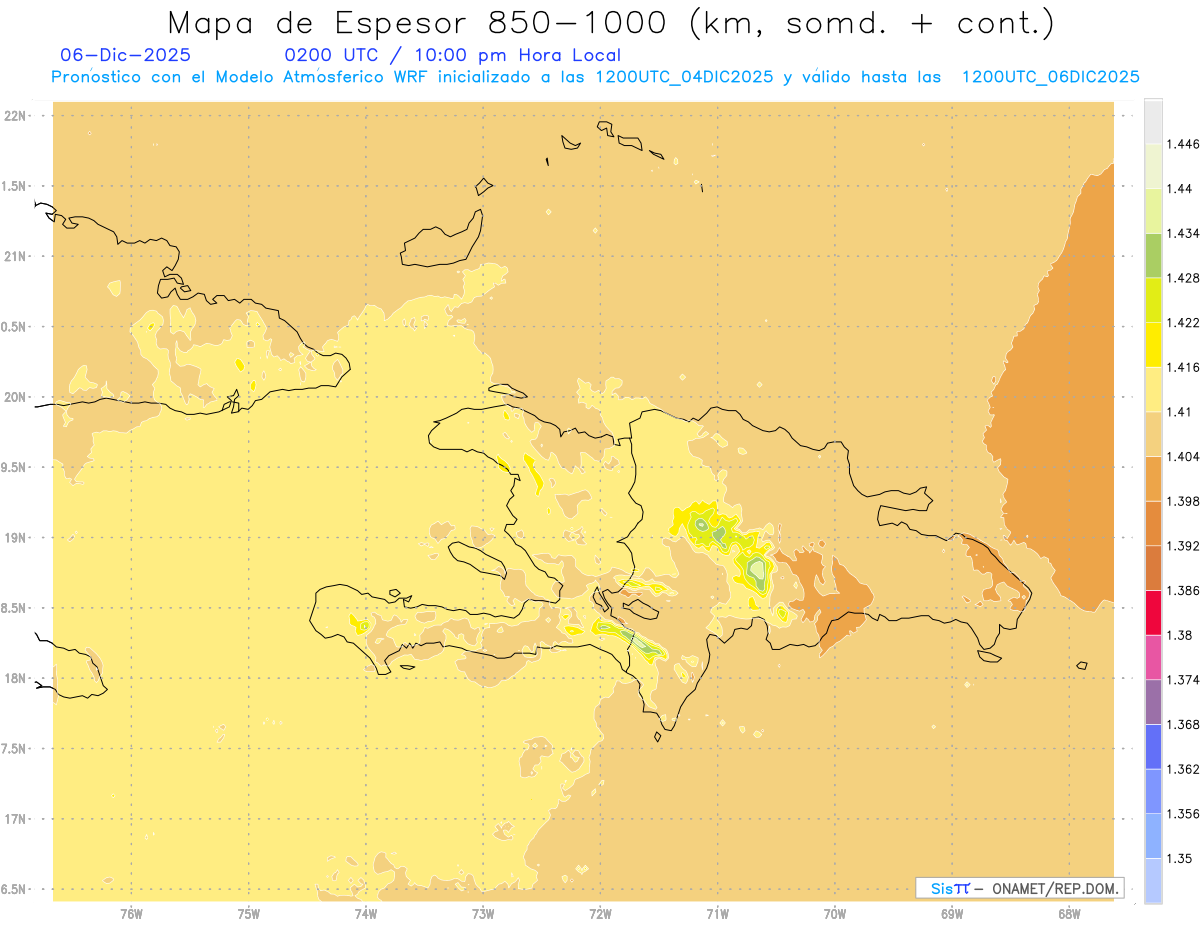Click the legend value '1.422'
The height and width of the screenshot is (927, 1200).
[x=1183, y=323]
